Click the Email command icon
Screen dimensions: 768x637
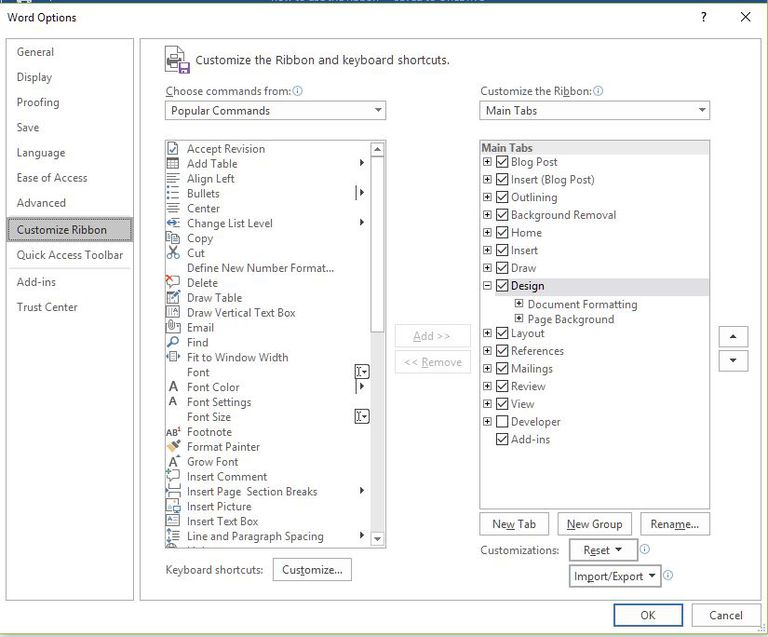tap(173, 327)
